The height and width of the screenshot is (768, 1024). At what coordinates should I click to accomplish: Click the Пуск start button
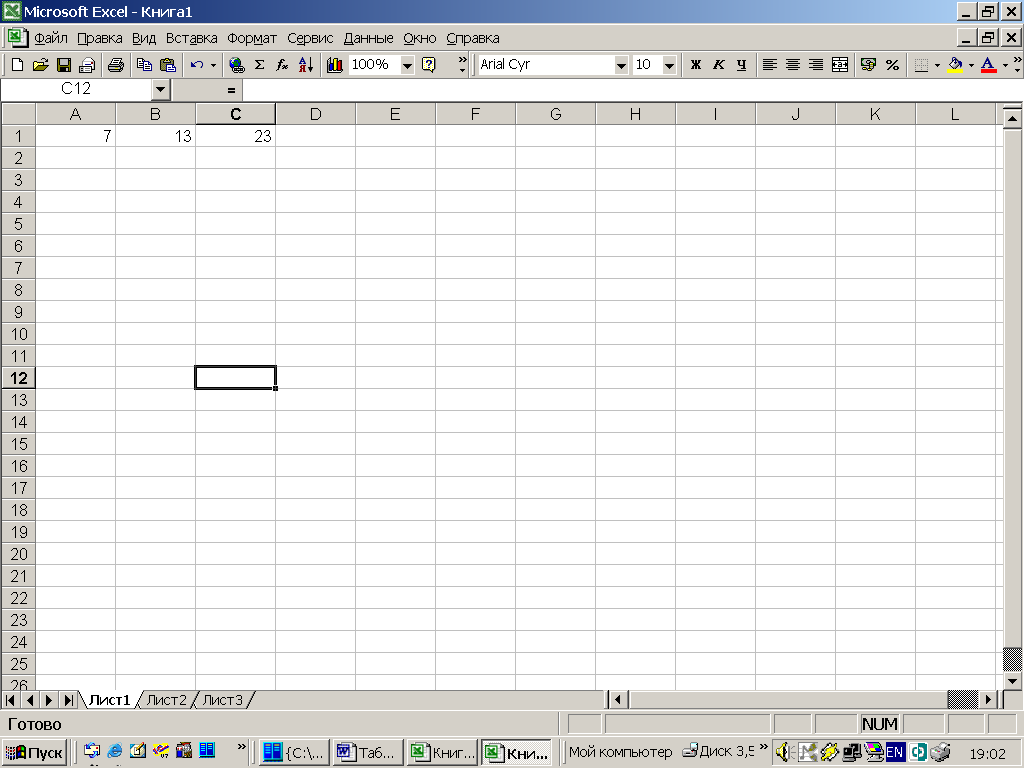(x=35, y=752)
